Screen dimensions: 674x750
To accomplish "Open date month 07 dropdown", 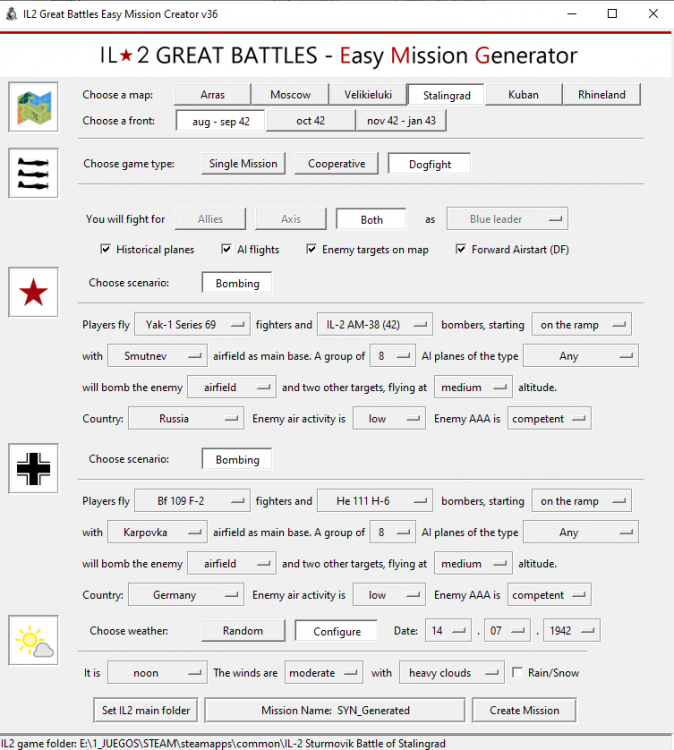I will (507, 630).
